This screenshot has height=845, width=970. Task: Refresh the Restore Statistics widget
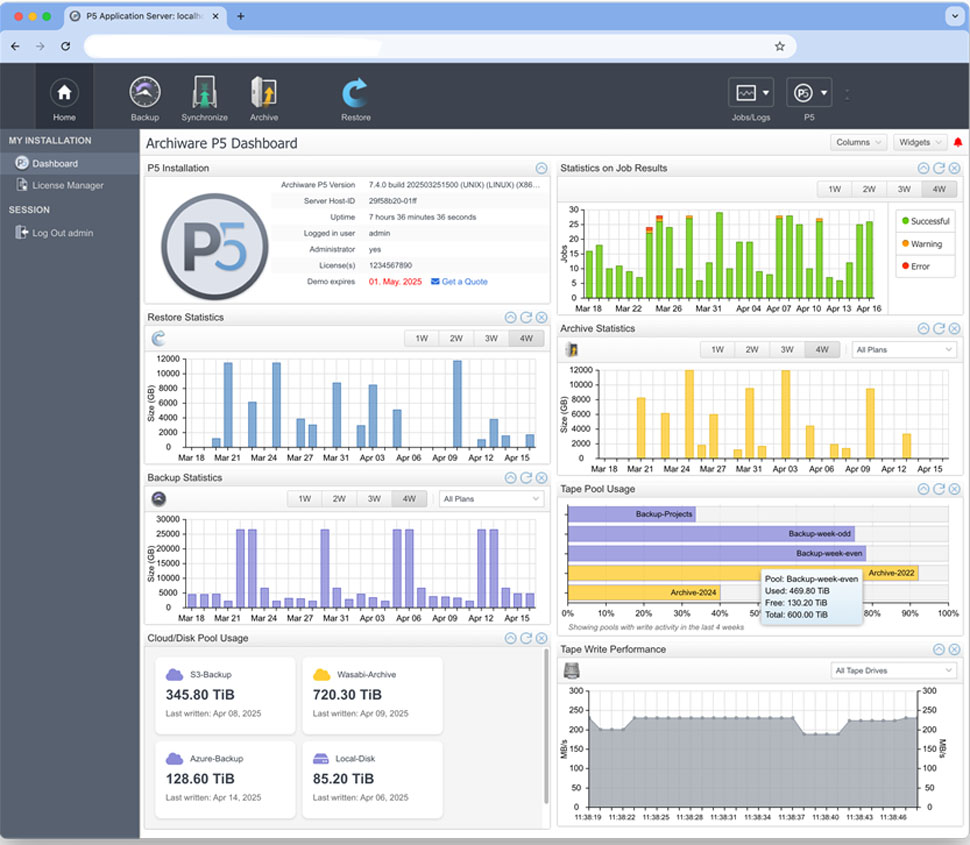[x=526, y=317]
